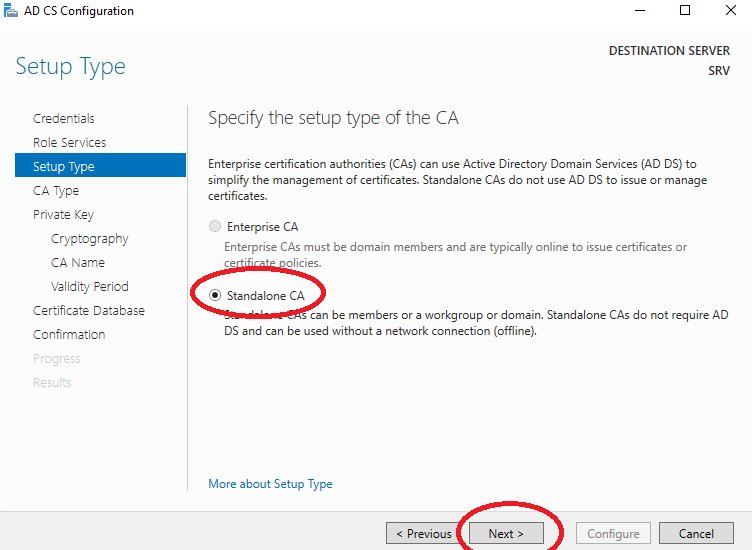The height and width of the screenshot is (550, 752).
Task: Close the AD CS Configuration wizard
Action: (x=730, y=11)
